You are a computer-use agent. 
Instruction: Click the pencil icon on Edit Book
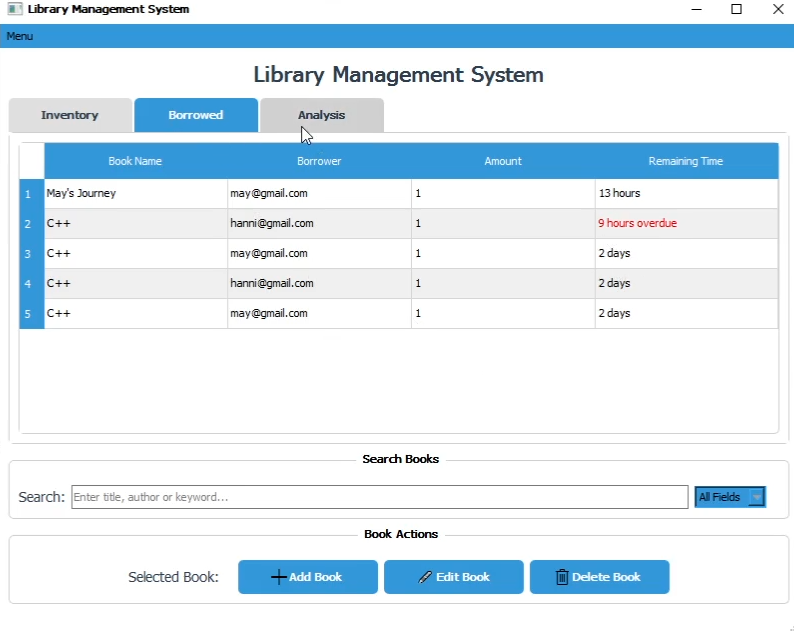425,577
